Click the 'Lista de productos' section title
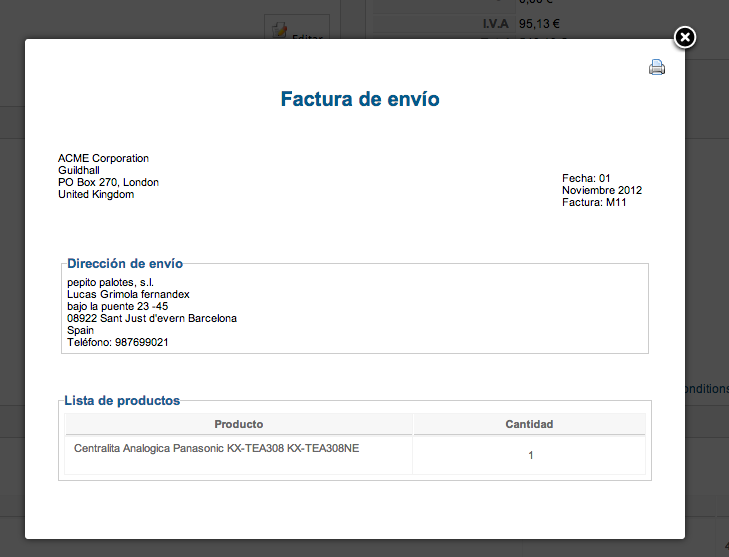This screenshot has height=557, width=729. (122, 401)
